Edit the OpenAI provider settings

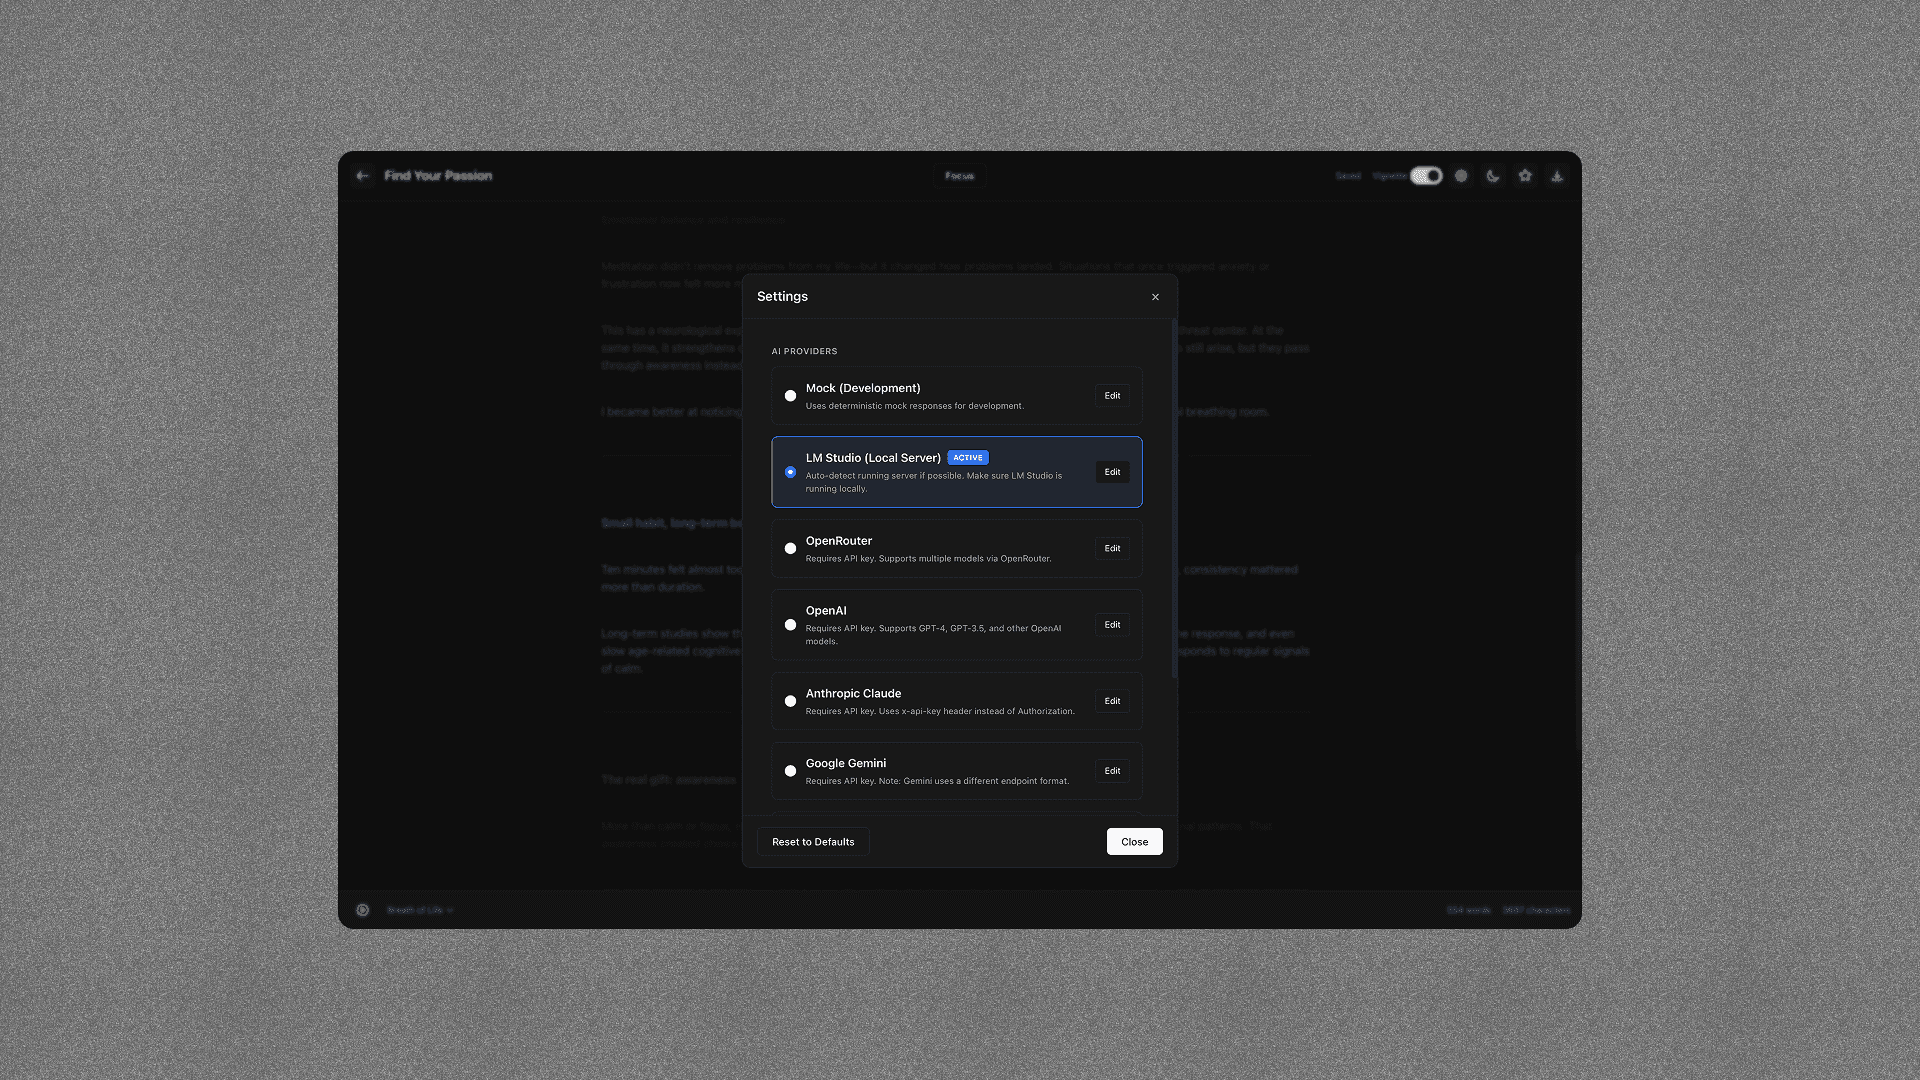(x=1112, y=625)
